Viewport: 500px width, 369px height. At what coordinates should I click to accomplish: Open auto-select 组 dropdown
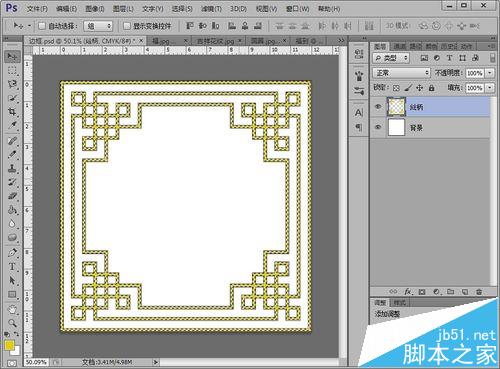click(98, 26)
